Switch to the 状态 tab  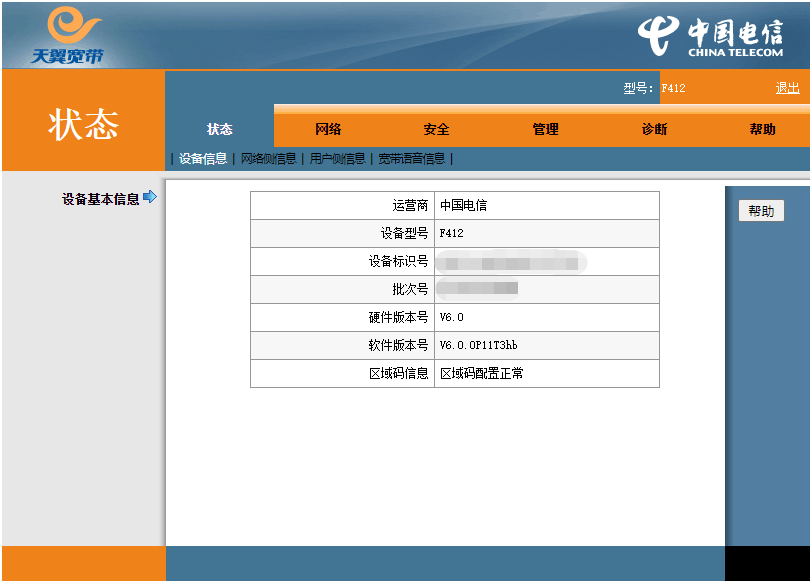pos(220,129)
